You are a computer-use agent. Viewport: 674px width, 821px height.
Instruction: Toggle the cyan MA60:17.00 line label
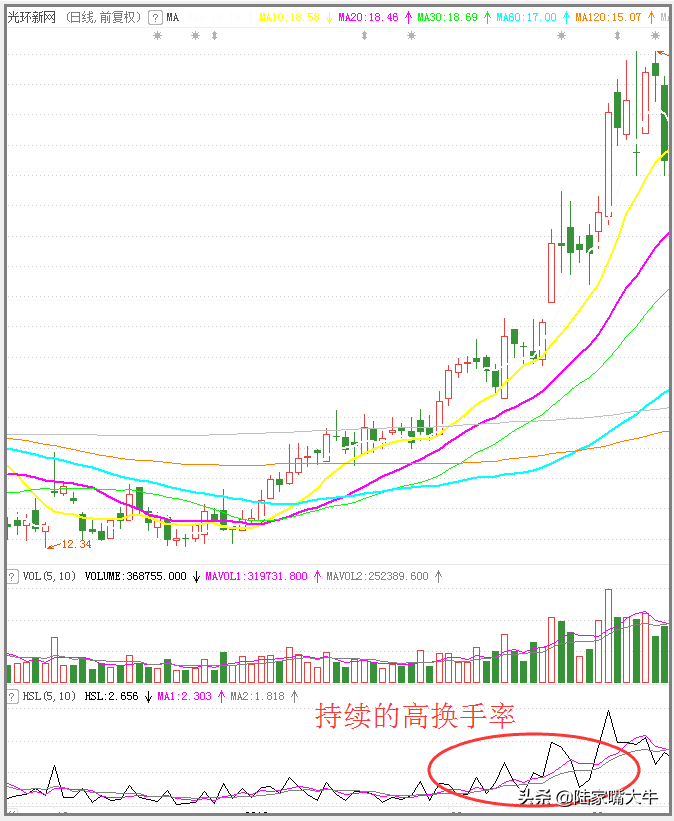[525, 18]
